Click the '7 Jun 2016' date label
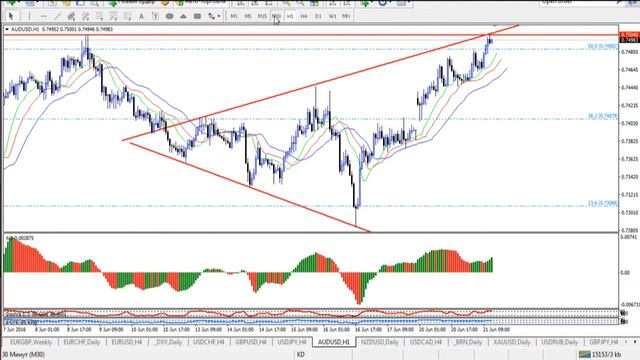The height and width of the screenshot is (360, 640). 14,329
